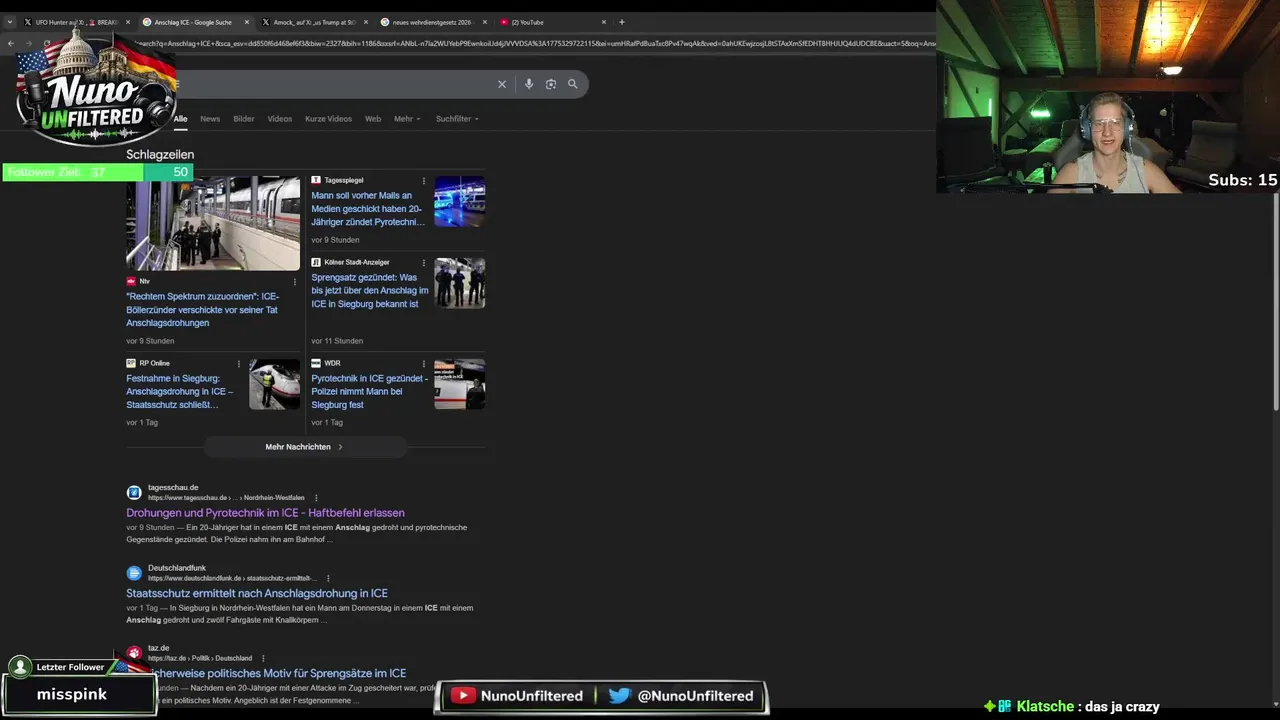Click the Tagesspiegel article thumbnail
The height and width of the screenshot is (720, 1280).
[460, 201]
